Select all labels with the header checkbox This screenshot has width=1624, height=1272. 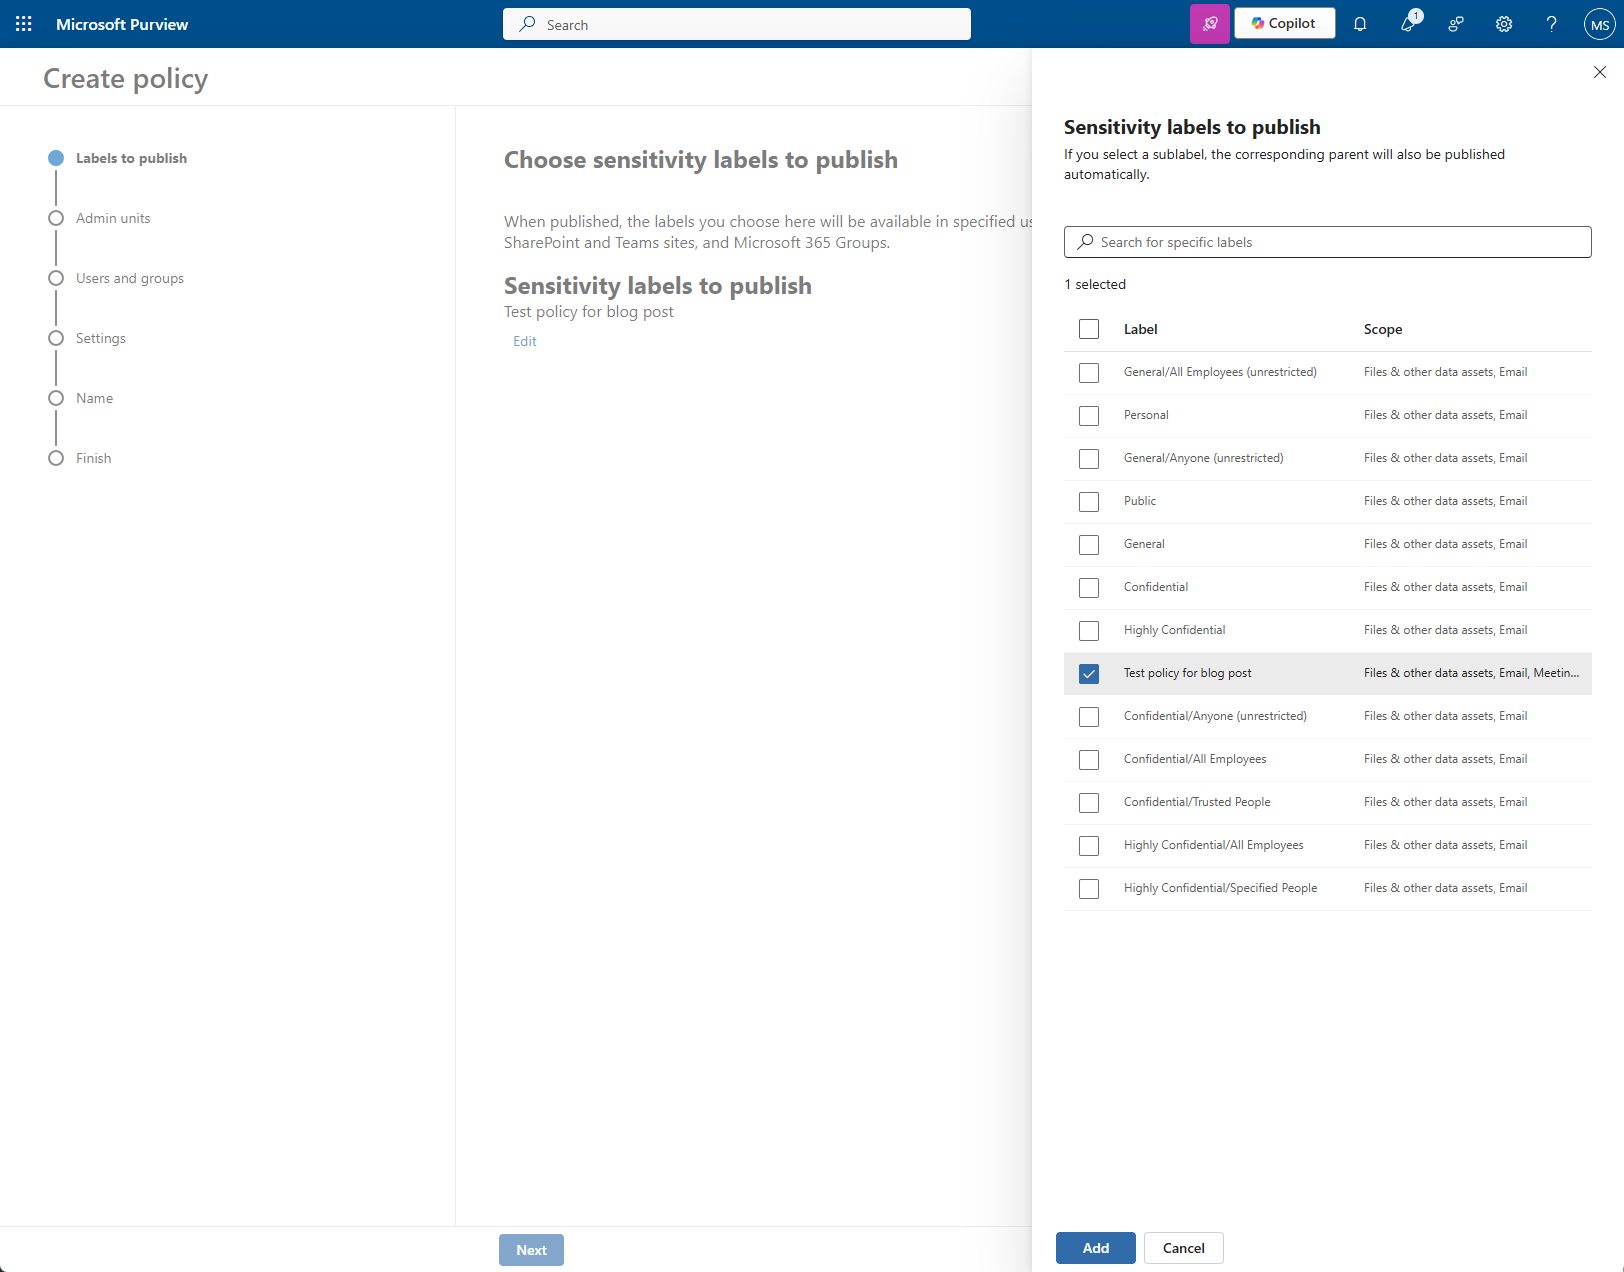(x=1089, y=328)
